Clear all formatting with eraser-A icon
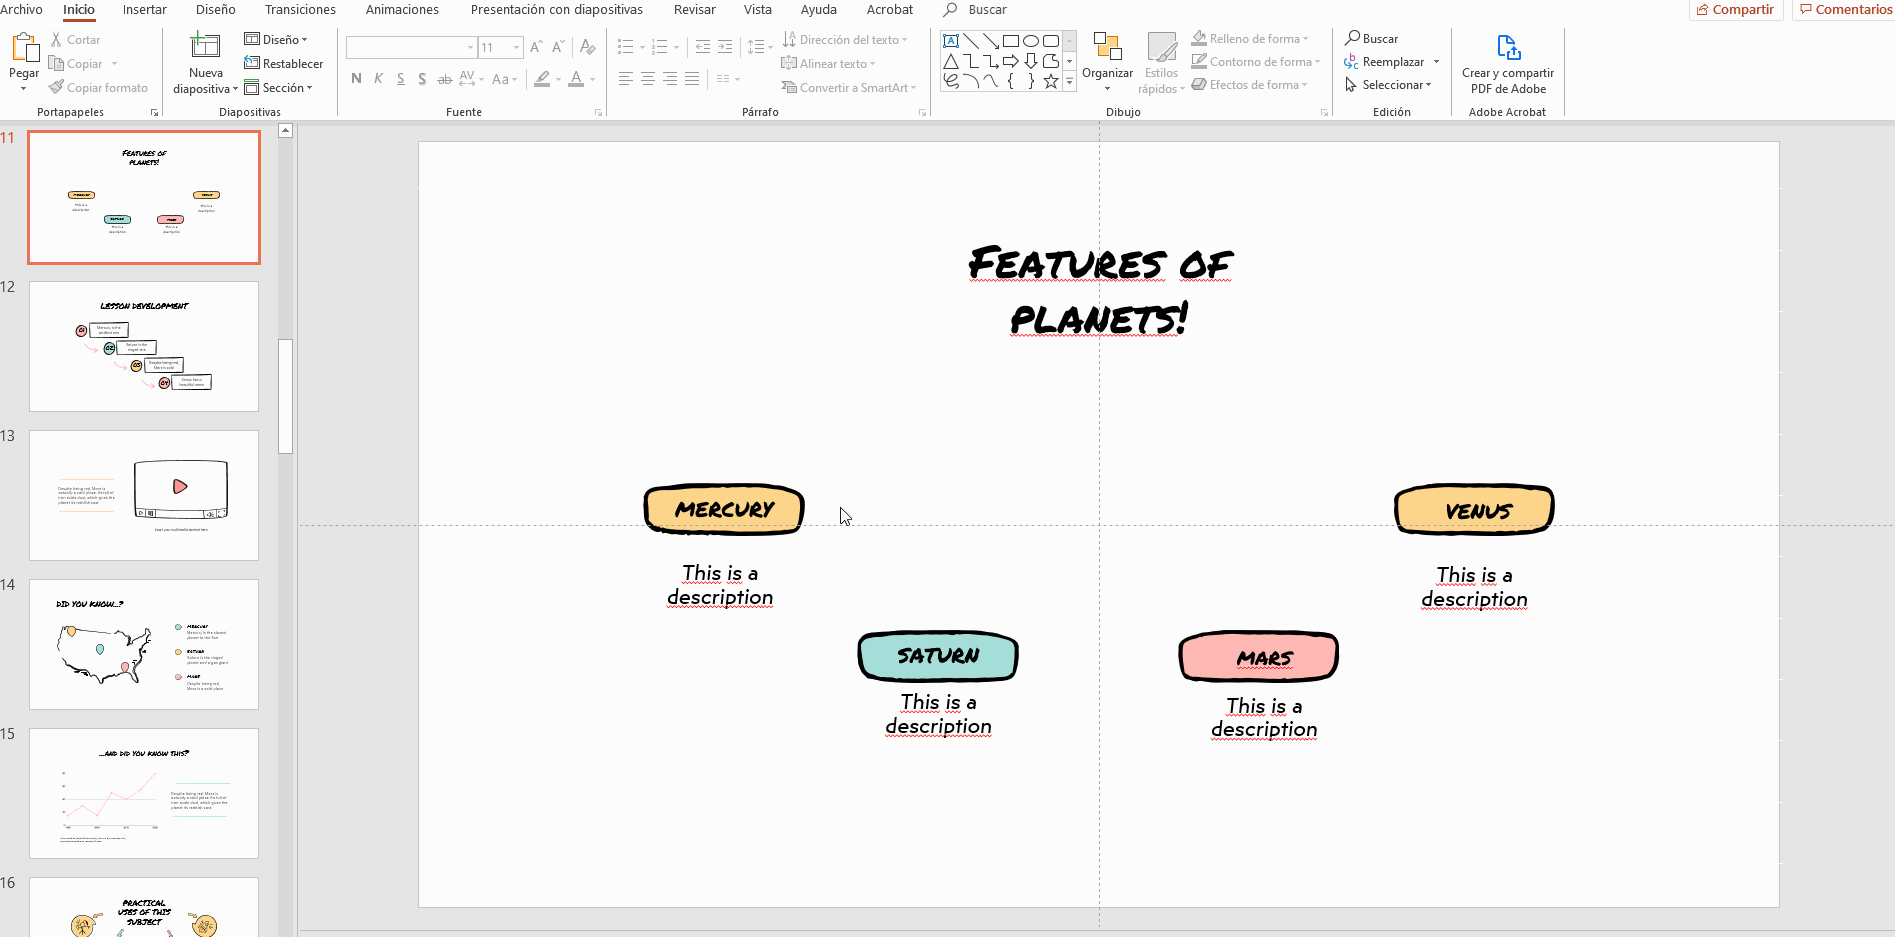 (x=588, y=47)
